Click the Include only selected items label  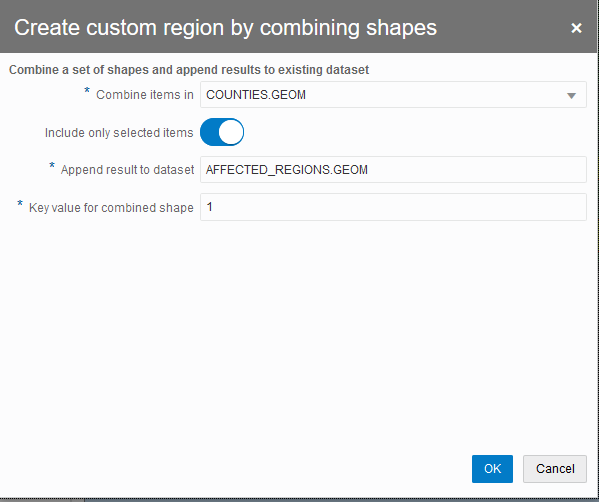click(x=119, y=133)
